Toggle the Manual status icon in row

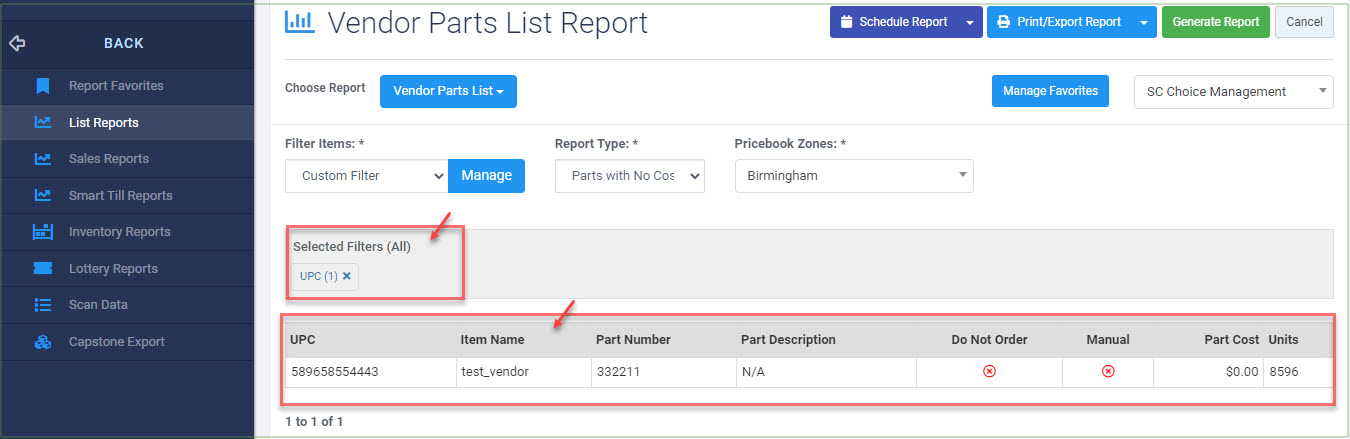click(1108, 371)
